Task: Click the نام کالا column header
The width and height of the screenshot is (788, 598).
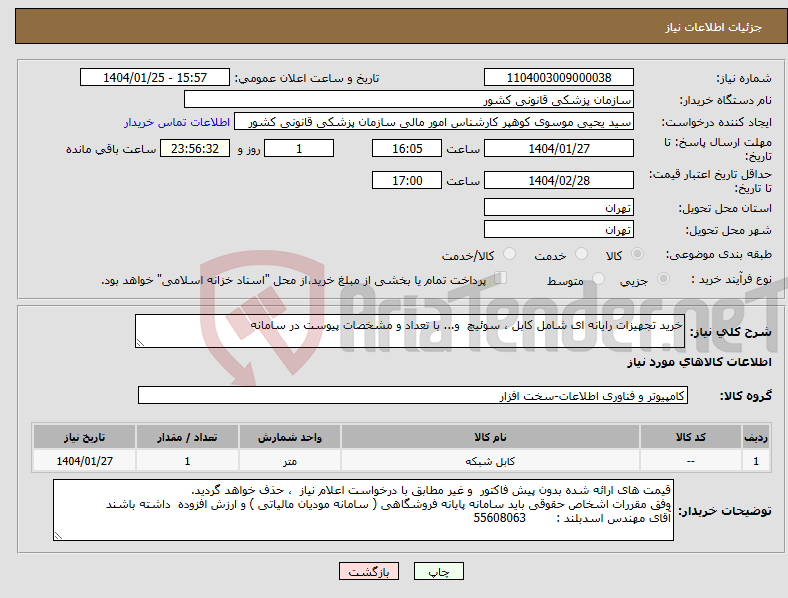Action: [490, 437]
